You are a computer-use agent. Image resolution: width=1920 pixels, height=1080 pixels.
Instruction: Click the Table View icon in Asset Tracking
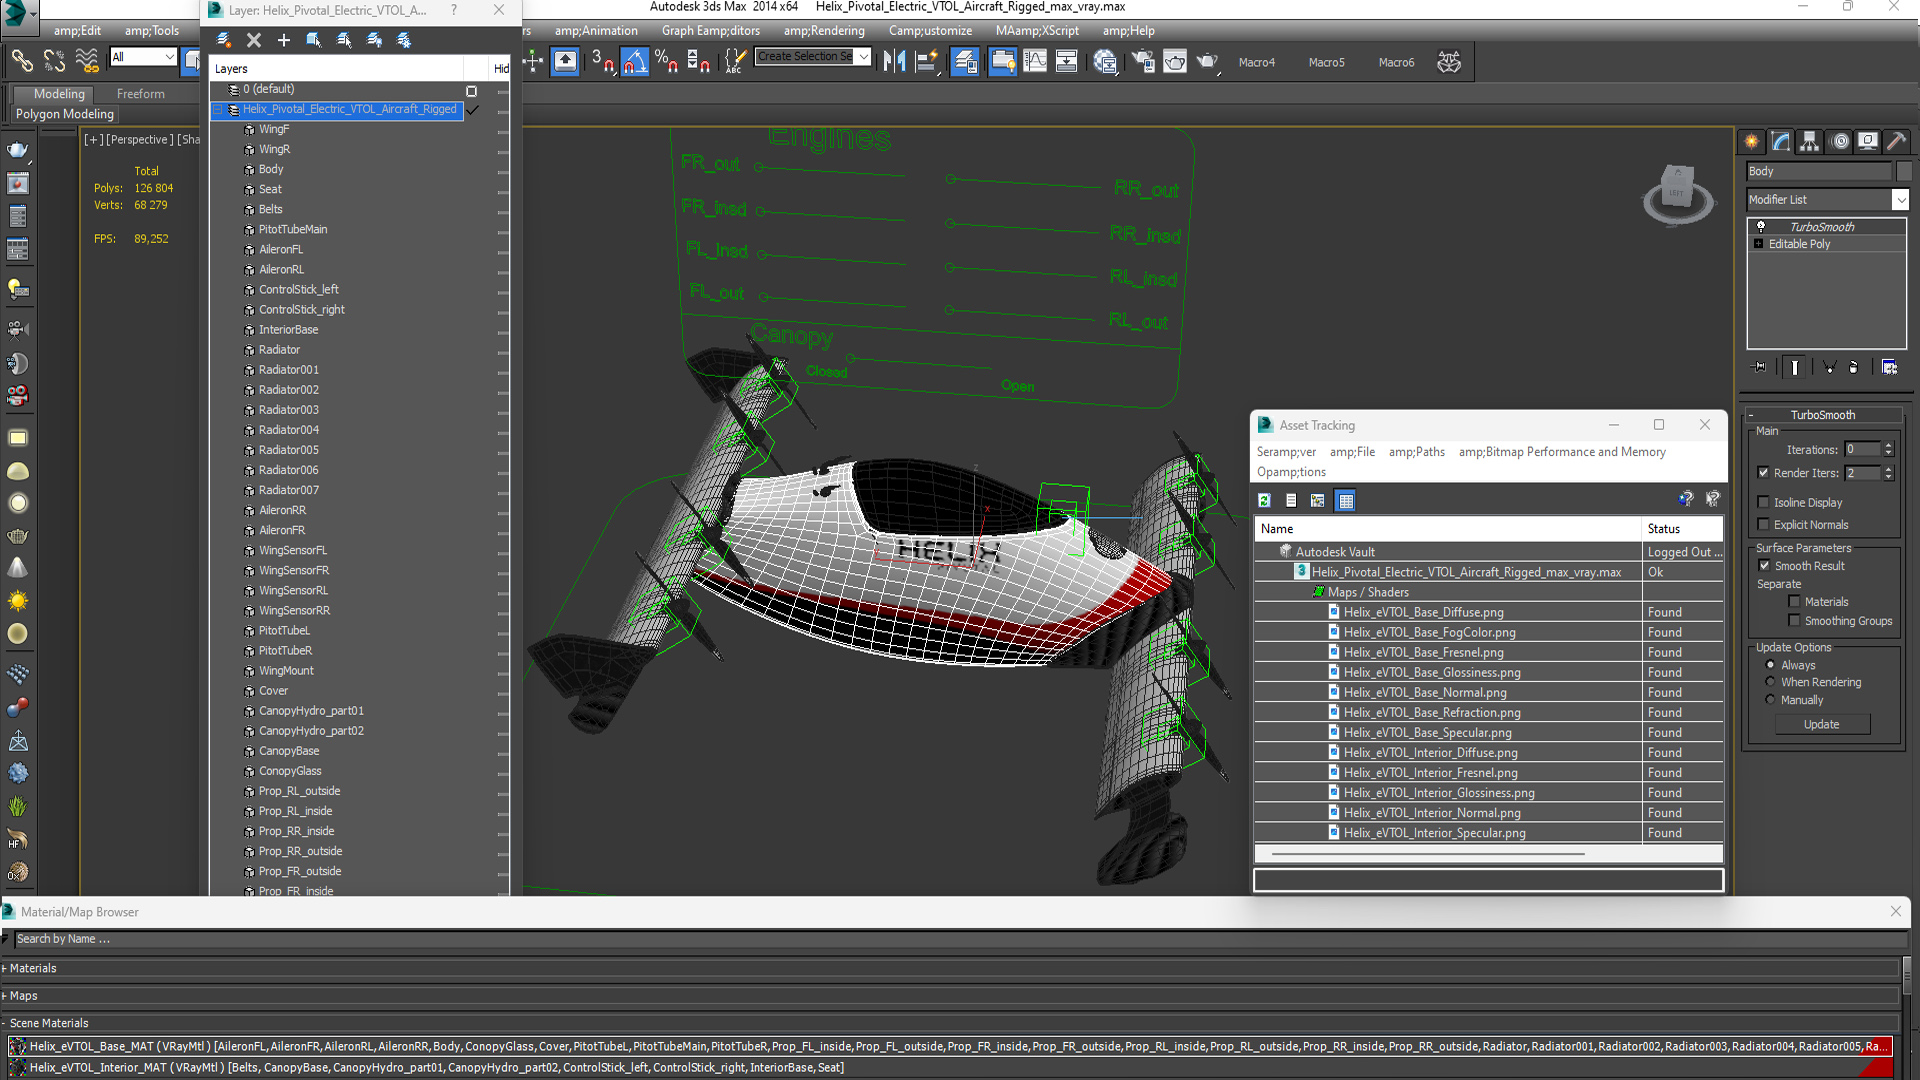coord(1346,500)
